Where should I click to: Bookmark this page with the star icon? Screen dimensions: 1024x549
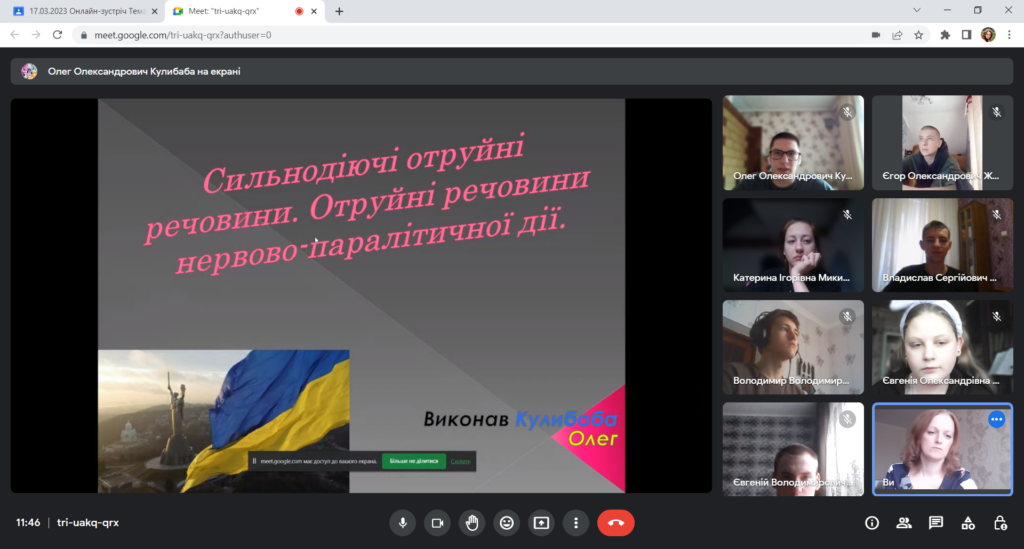[918, 34]
